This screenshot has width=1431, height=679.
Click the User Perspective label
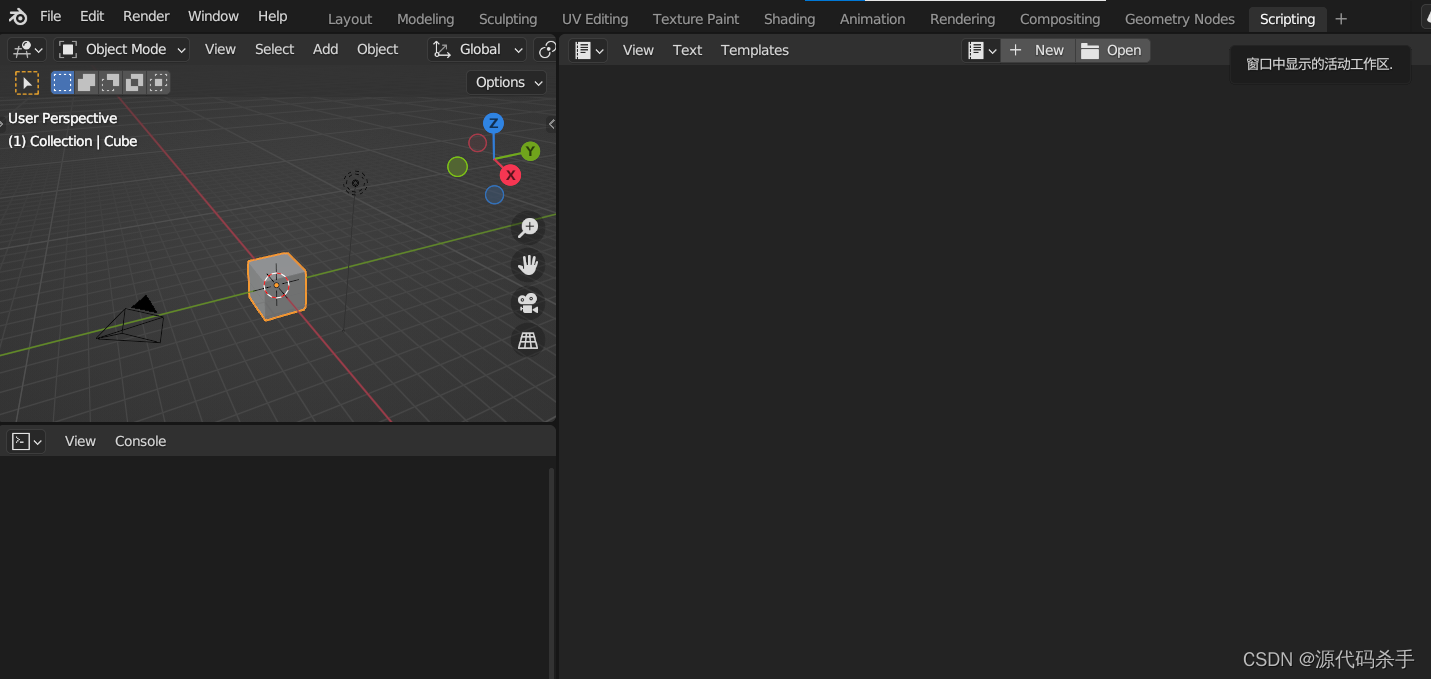[62, 118]
